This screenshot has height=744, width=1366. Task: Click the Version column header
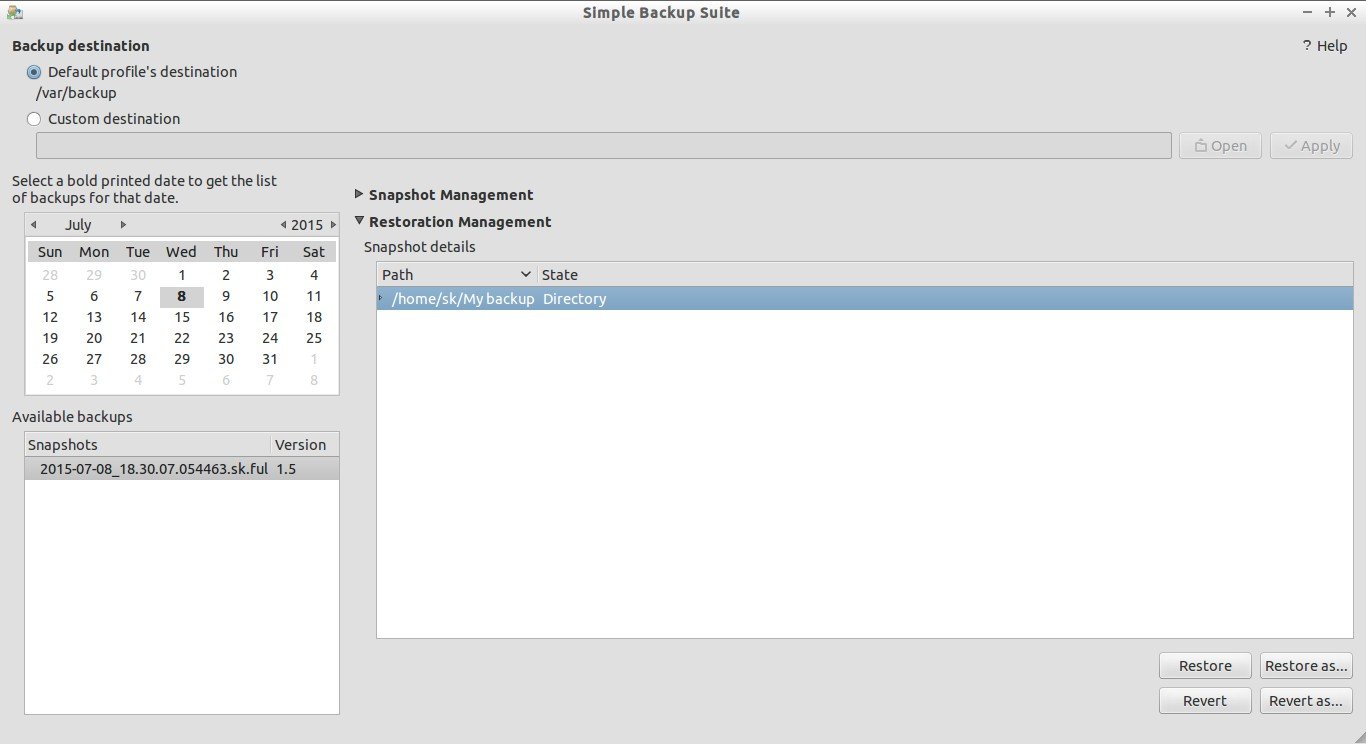[305, 445]
